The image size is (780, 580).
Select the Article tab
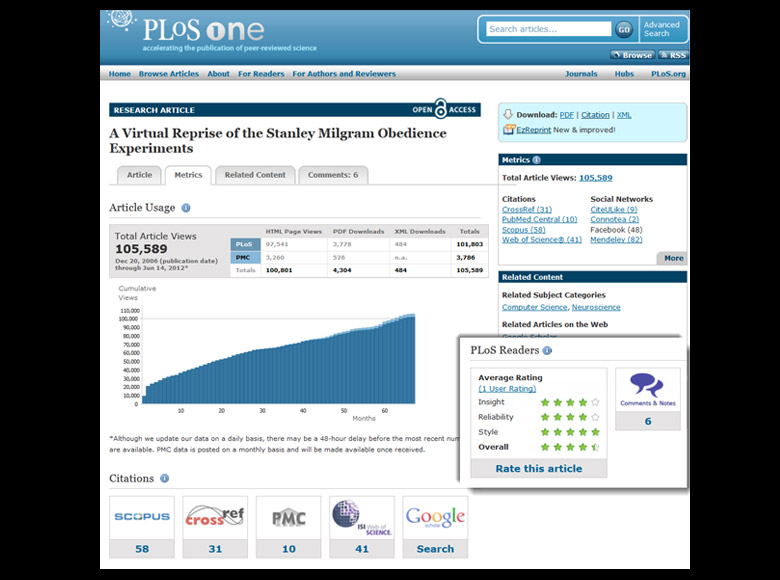[x=139, y=175]
